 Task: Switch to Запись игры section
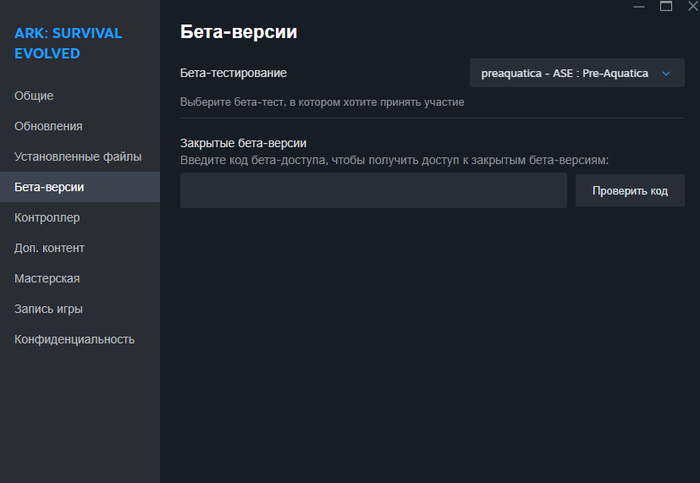pyautogui.click(x=80, y=308)
